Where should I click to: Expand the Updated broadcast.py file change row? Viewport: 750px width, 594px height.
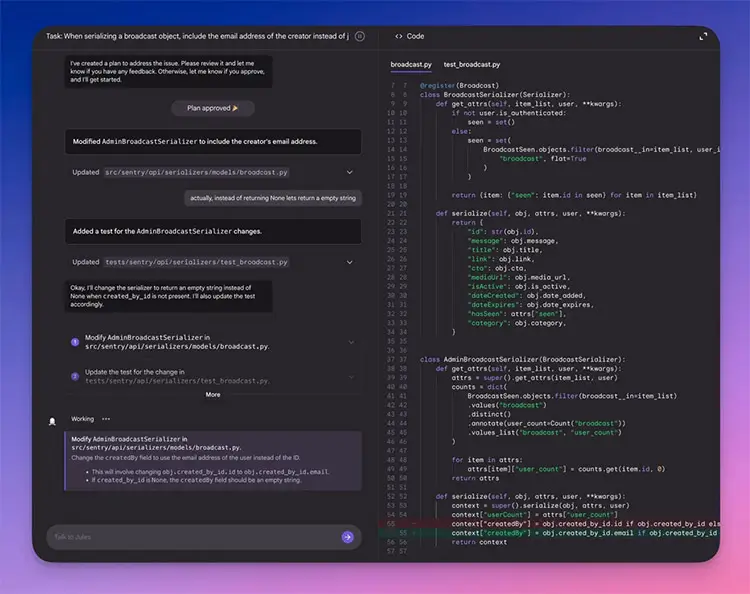[350, 172]
